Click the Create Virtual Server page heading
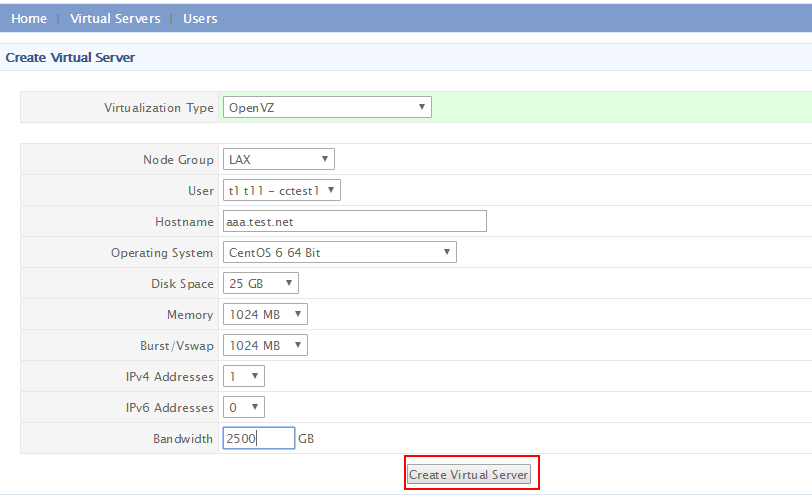 click(x=70, y=58)
